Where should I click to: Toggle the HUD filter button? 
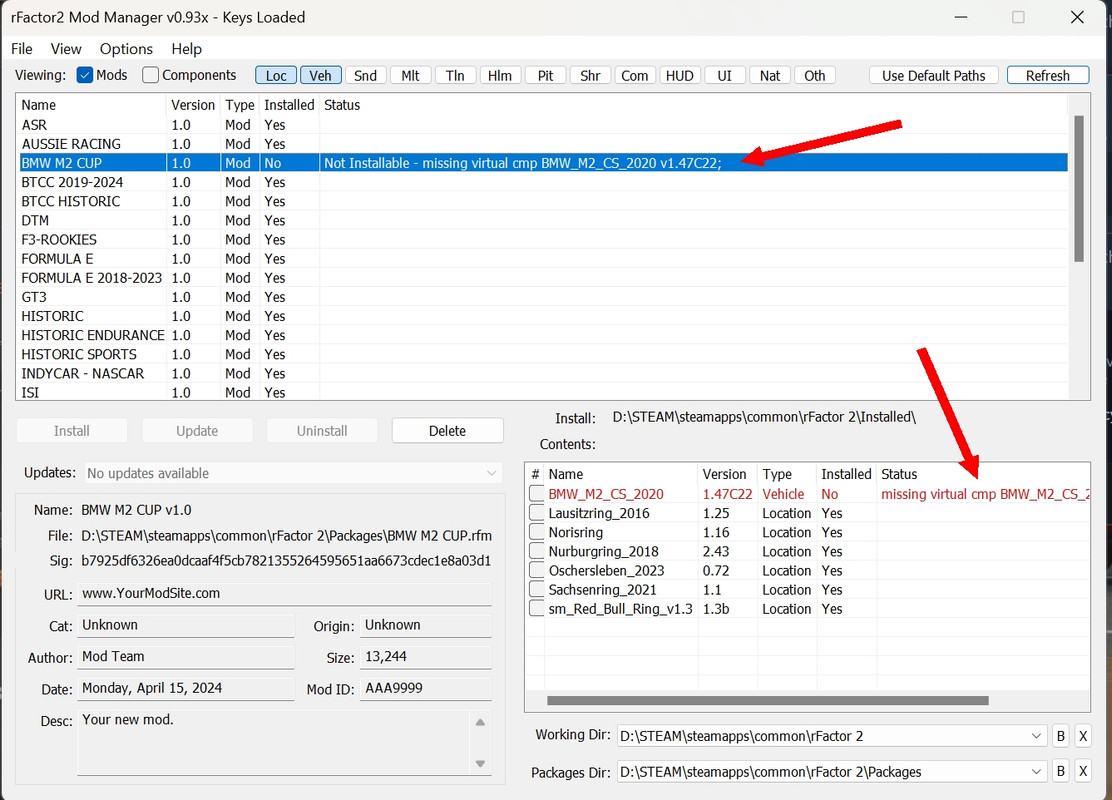(x=679, y=76)
